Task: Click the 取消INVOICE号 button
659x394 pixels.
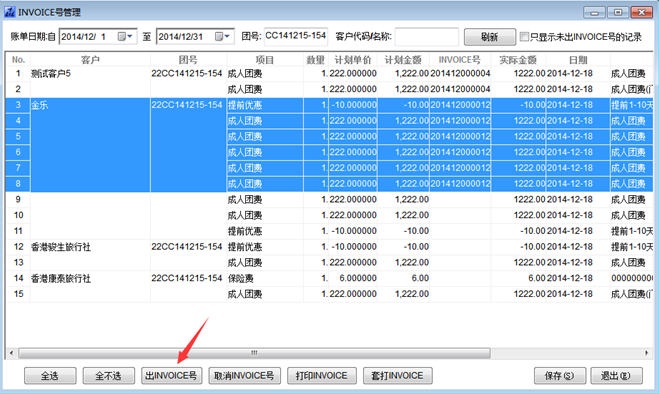Action: pos(244,375)
